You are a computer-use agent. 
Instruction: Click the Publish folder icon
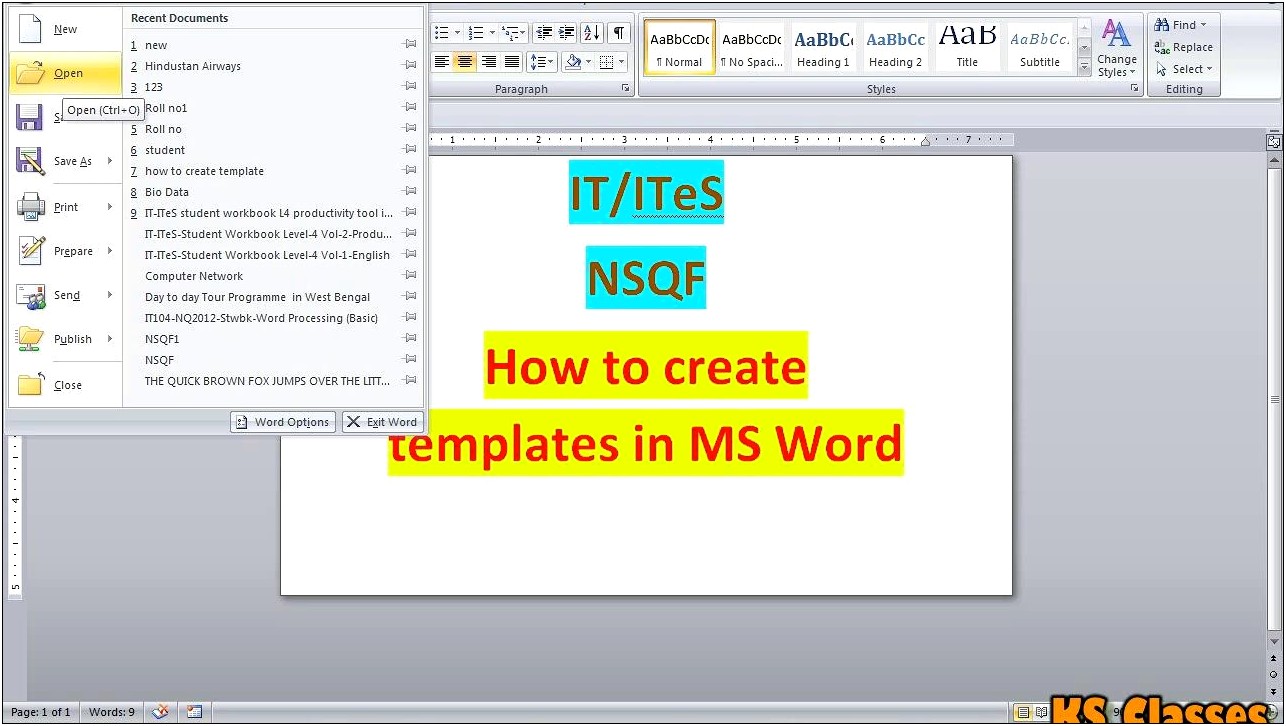(30, 339)
